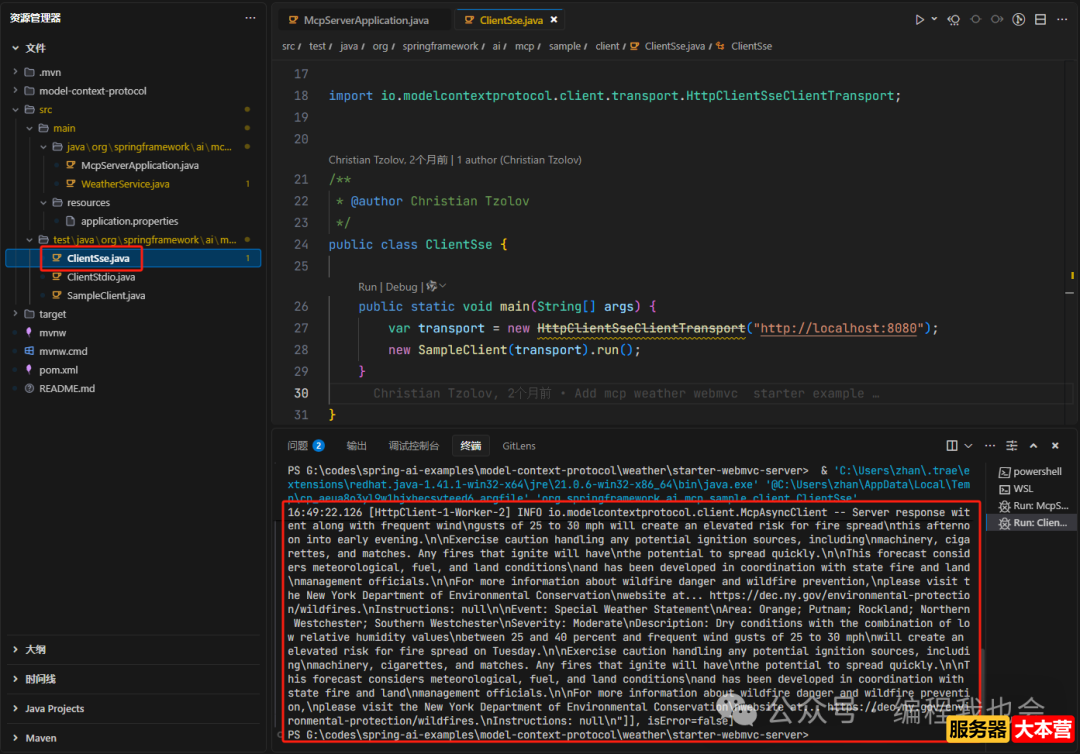Click the Christian Tzolov author code lens
1080x754 pixels.
(455, 160)
